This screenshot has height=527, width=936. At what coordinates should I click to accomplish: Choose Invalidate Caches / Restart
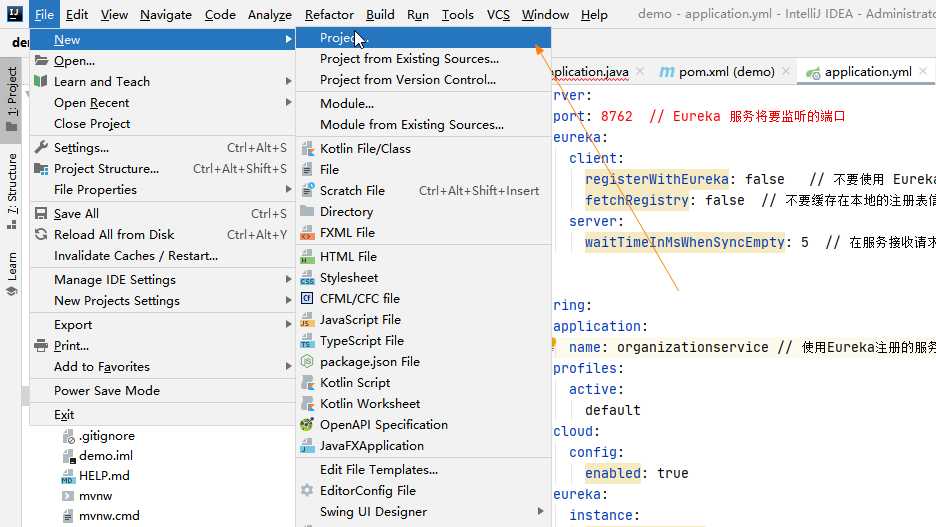pos(135,256)
